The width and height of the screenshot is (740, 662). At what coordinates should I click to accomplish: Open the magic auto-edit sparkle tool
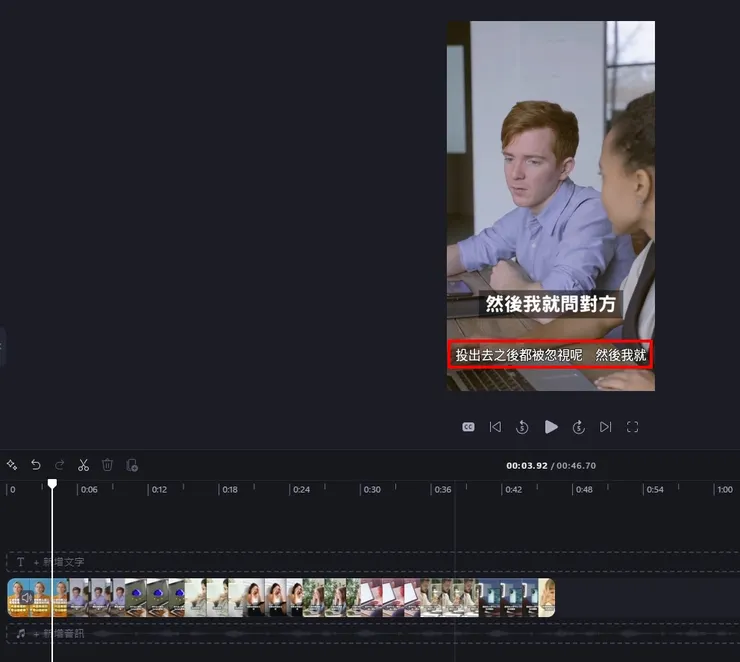click(x=12, y=465)
